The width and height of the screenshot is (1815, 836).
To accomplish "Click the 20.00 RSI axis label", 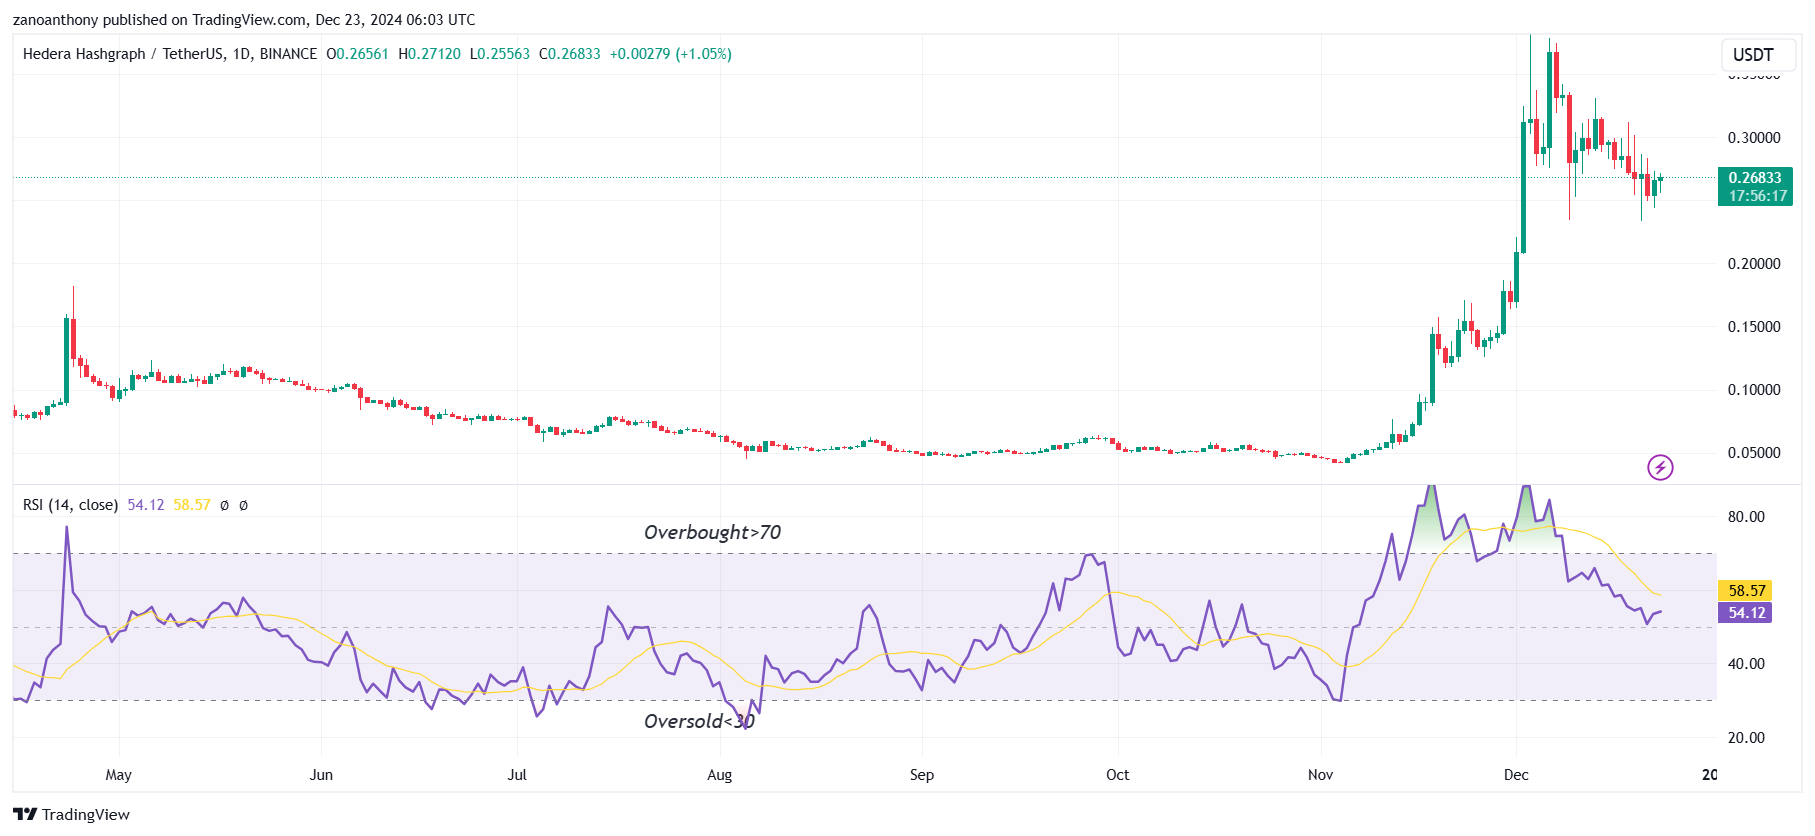I will [x=1746, y=738].
